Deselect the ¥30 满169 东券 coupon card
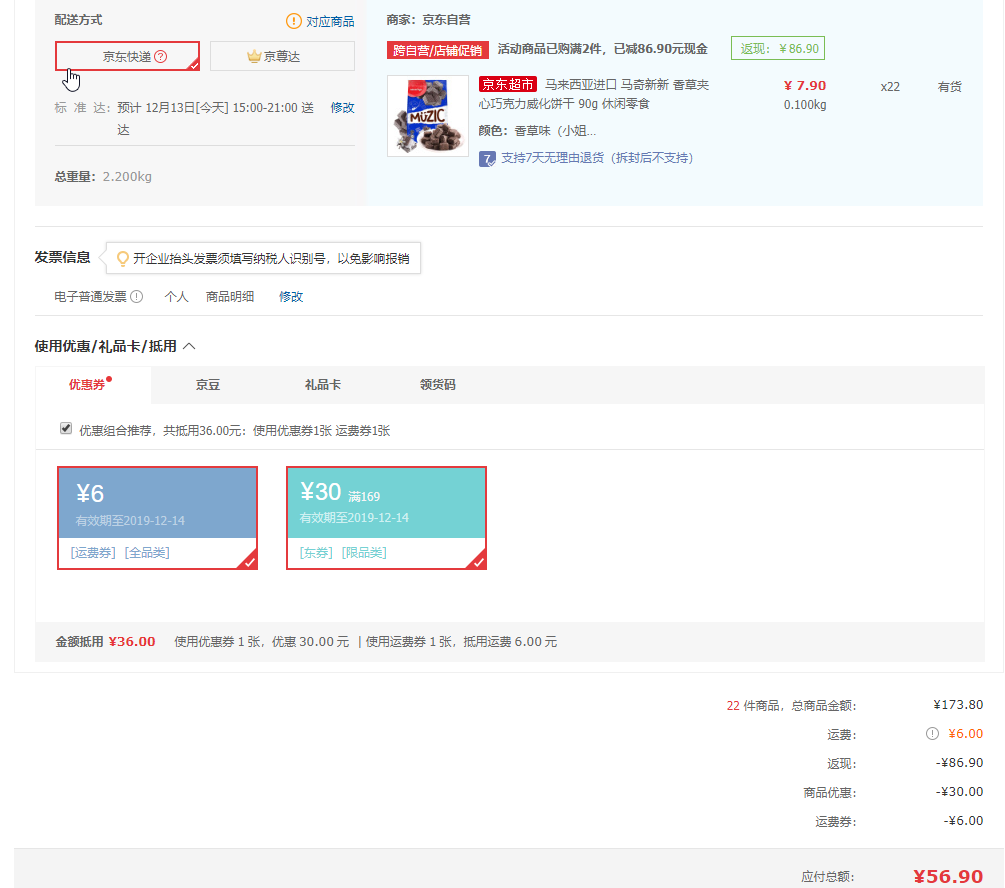This screenshot has width=1005, height=888. pyautogui.click(x=386, y=517)
